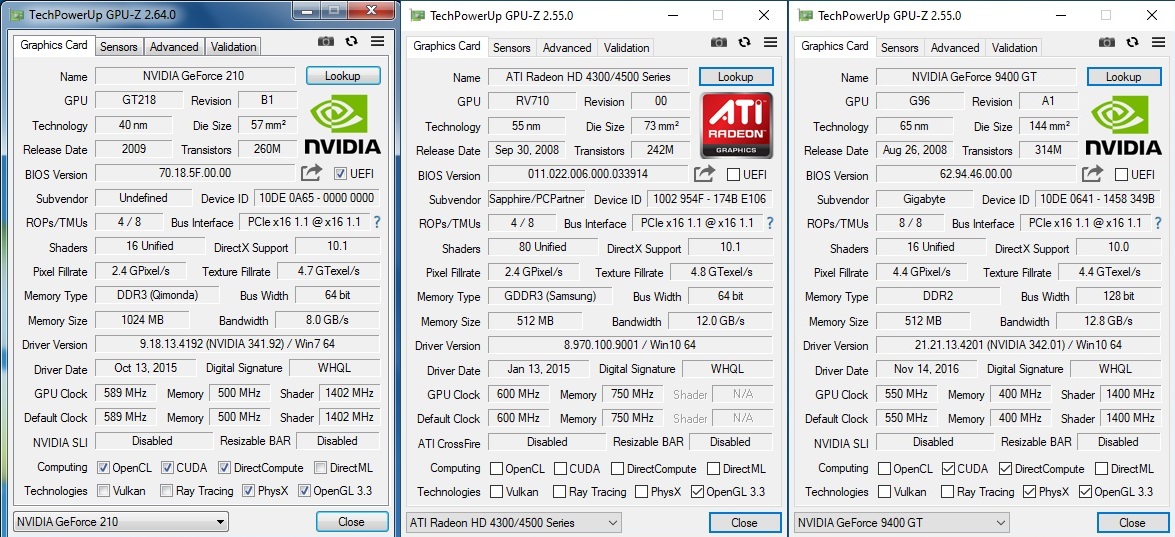The image size is (1175, 537).
Task: Click the GPU-Z title bar icon of the Radeon window
Action: (x=417, y=16)
